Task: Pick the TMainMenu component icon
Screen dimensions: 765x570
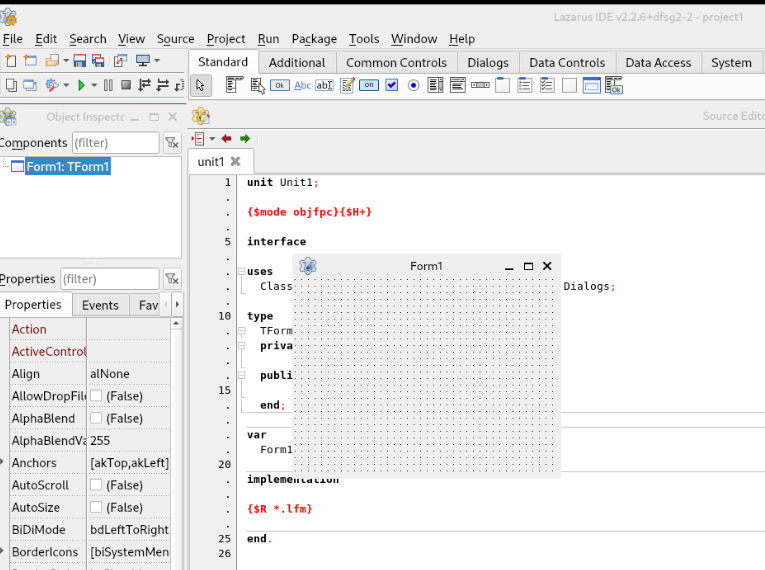Action: pos(234,85)
